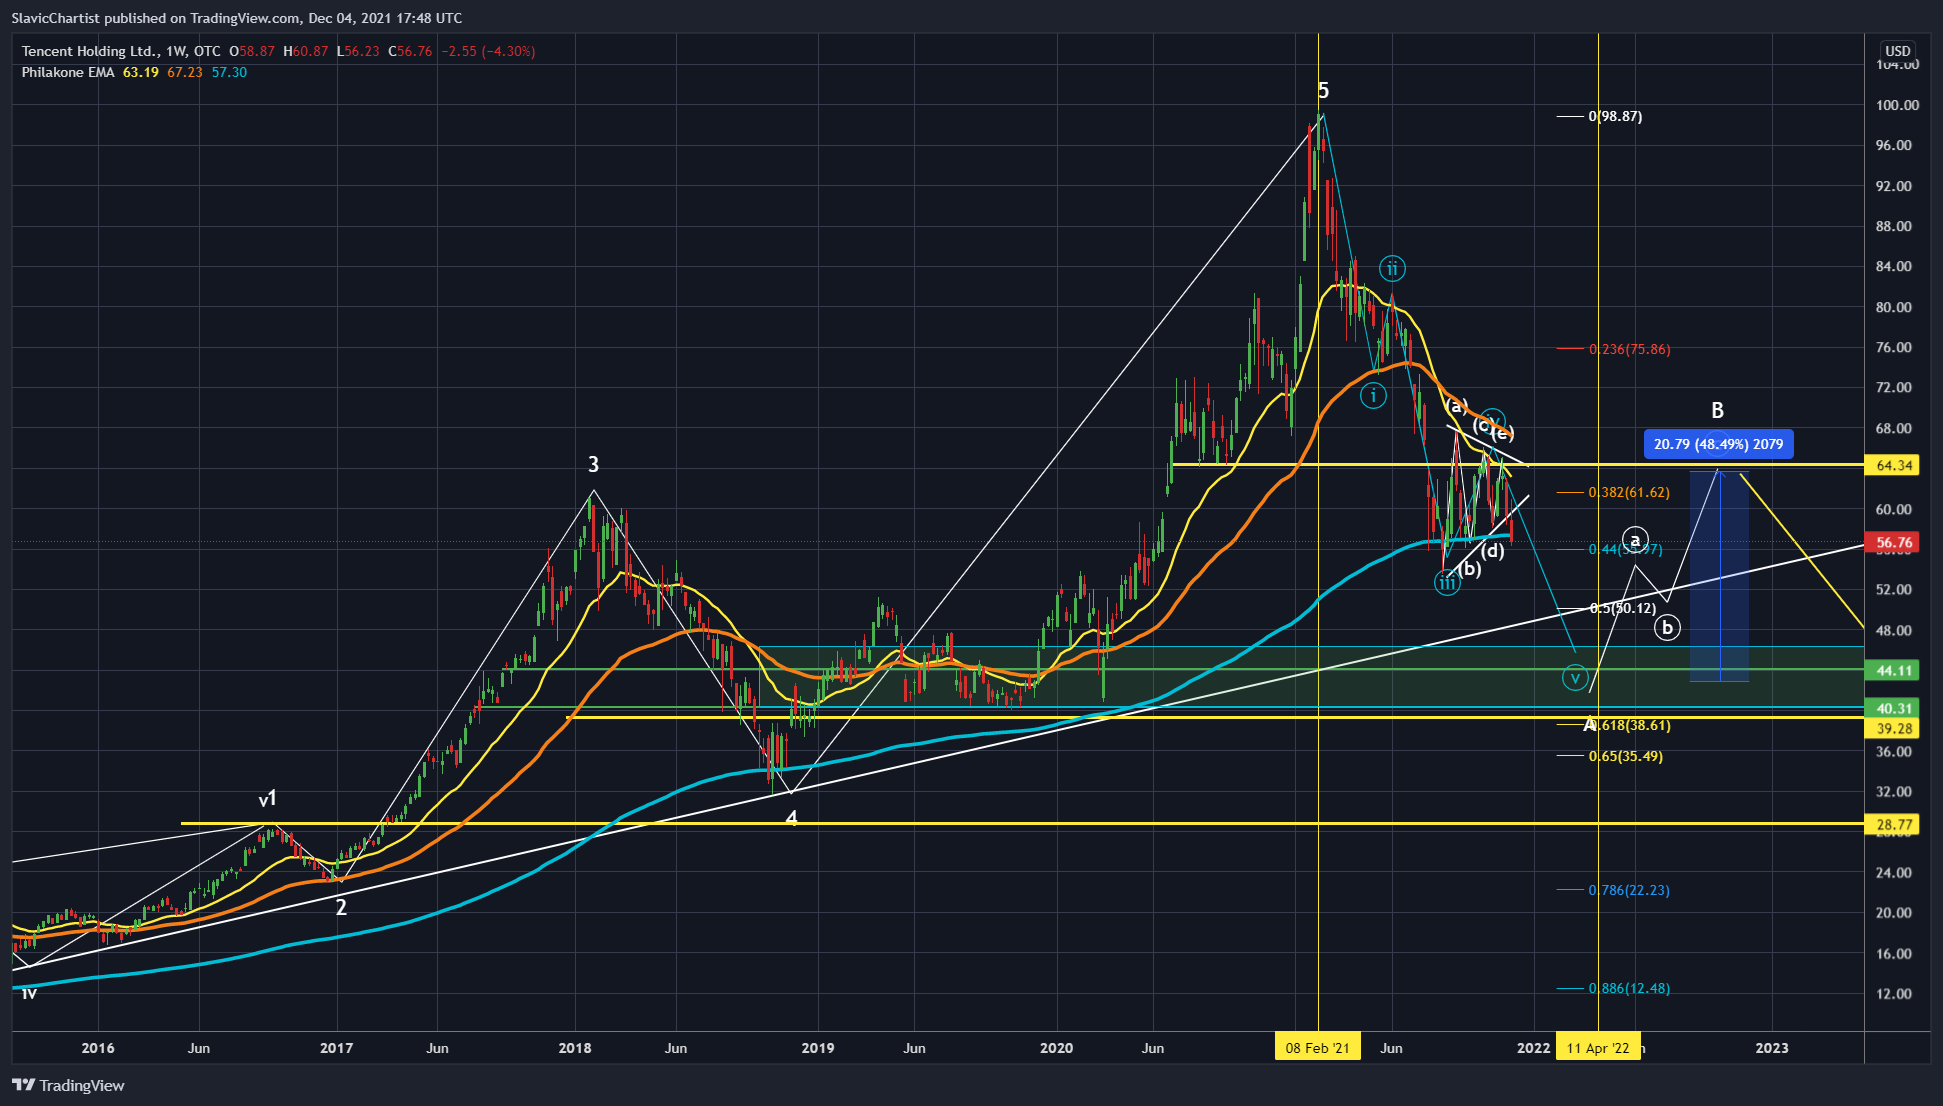Select the 11 Apr '22 date marker
This screenshot has width=1943, height=1106.
point(1598,1048)
